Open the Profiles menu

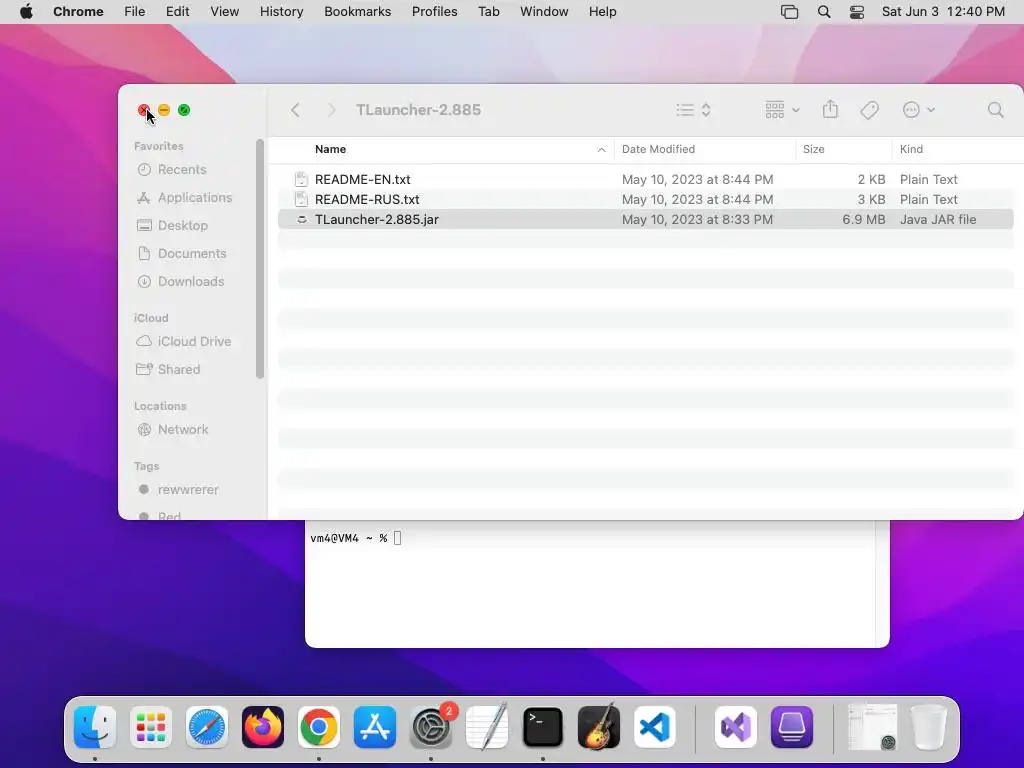click(434, 12)
